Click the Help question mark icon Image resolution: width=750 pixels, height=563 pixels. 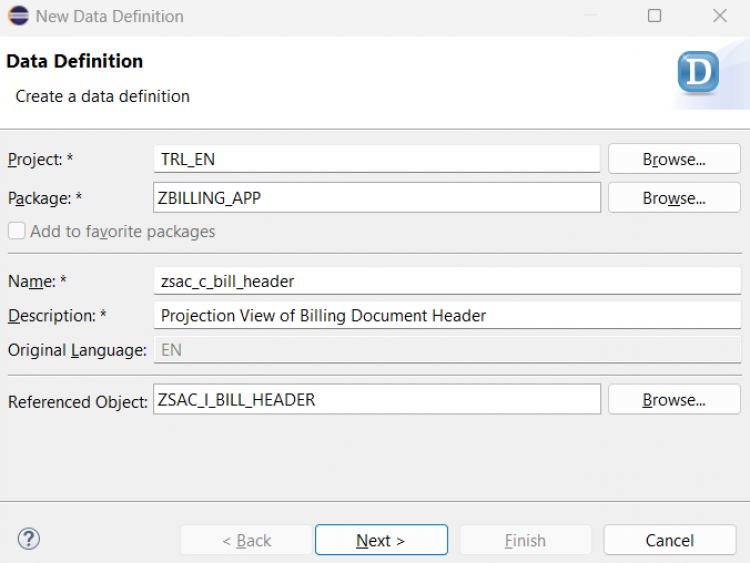(x=29, y=540)
